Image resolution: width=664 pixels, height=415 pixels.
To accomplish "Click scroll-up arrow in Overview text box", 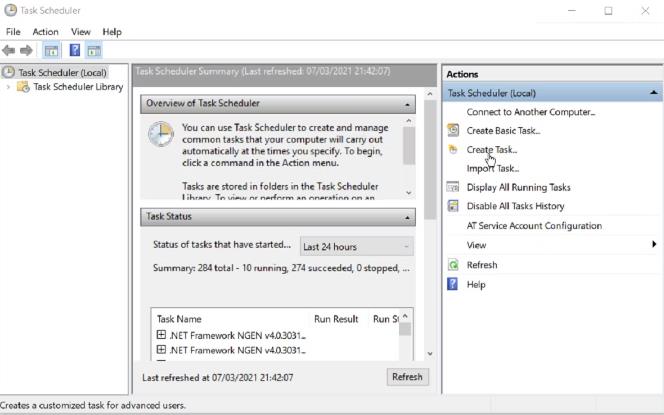I will click(x=409, y=121).
